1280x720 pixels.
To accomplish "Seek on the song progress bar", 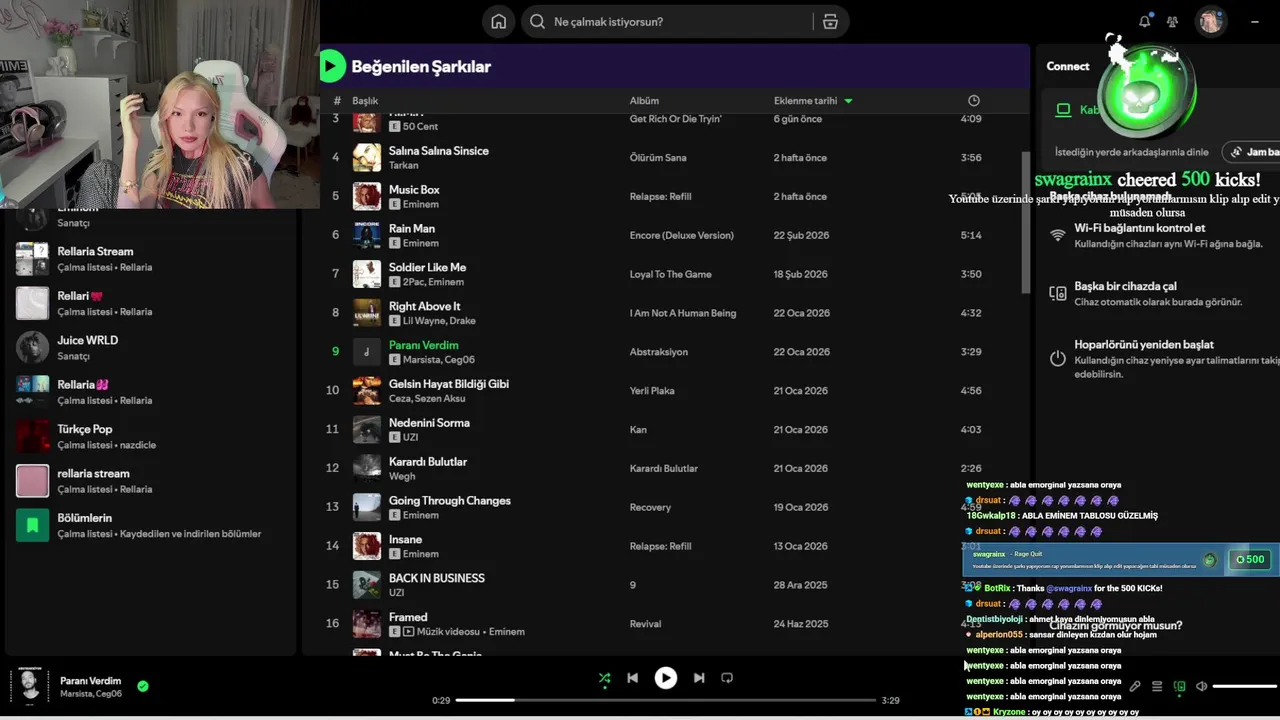I will coord(665,700).
